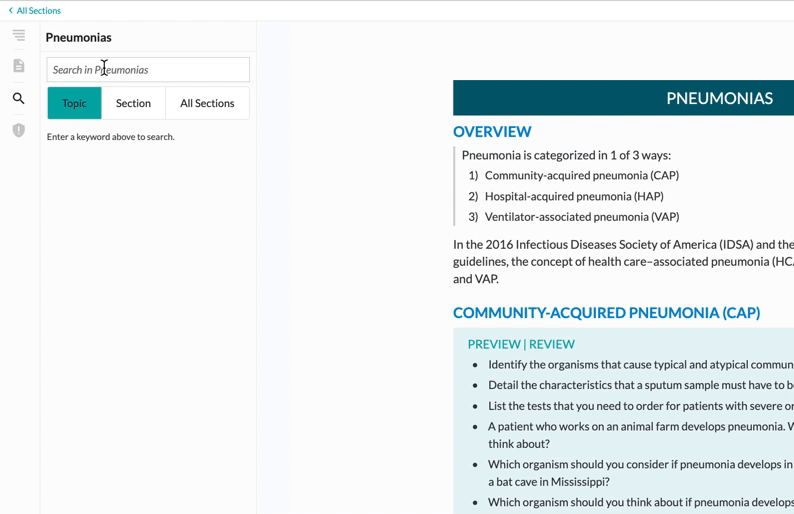Click bullet 'Detail the characteristics that a sputum sample'
794x514 pixels.
[x=641, y=385]
